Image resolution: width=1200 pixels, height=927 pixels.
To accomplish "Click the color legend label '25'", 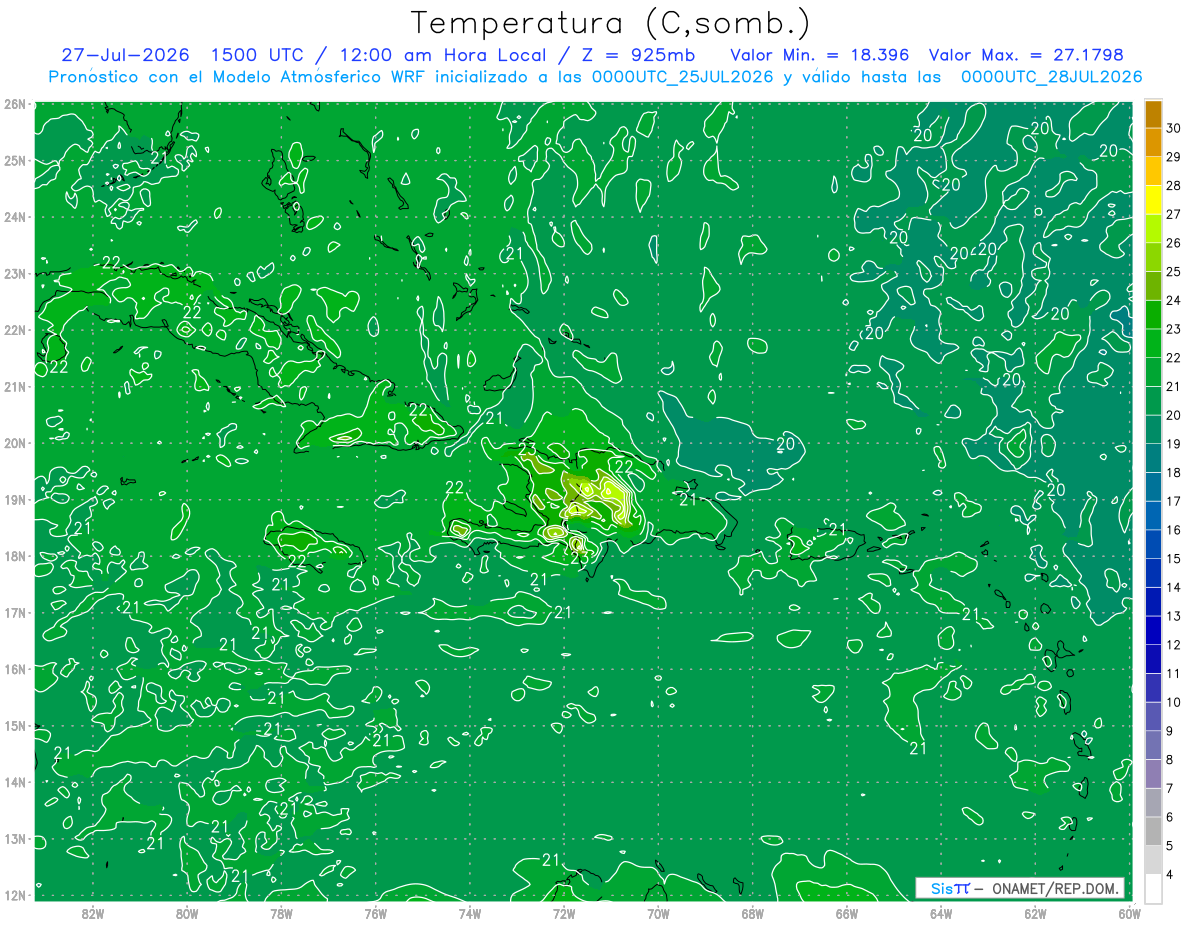I will pyautogui.click(x=1174, y=272).
